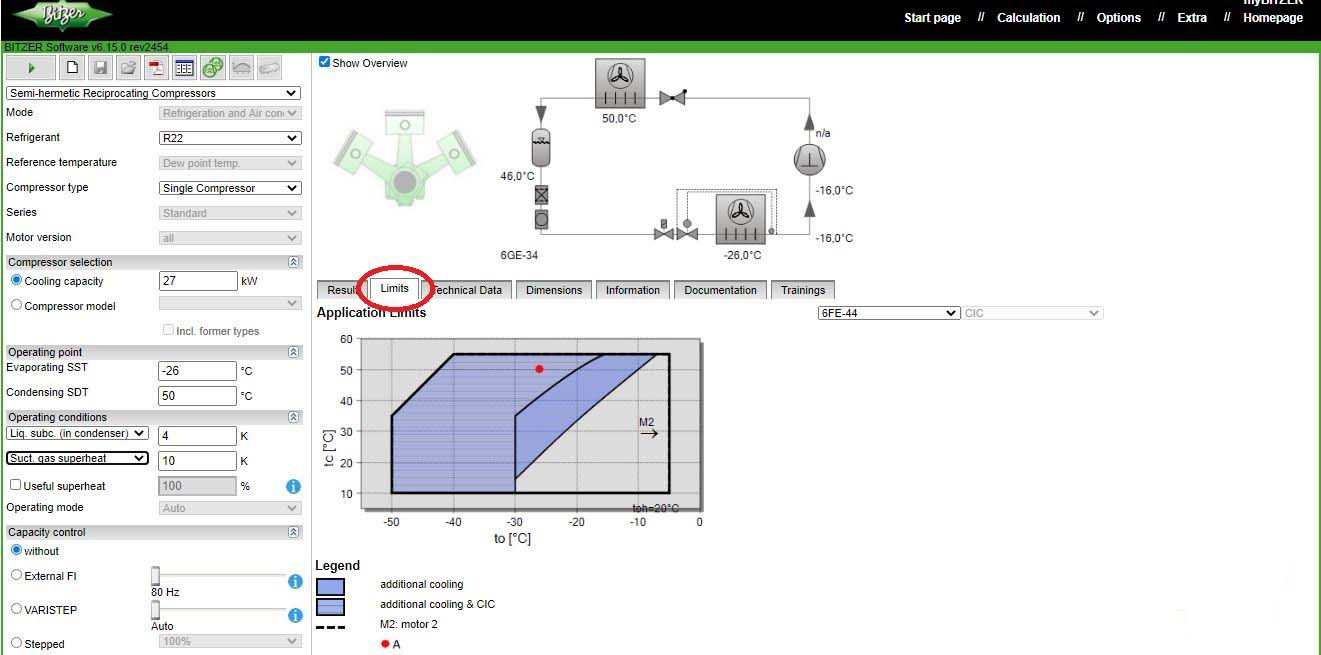1321x655 pixels.
Task: Open the Documentation tab
Action: 721,290
